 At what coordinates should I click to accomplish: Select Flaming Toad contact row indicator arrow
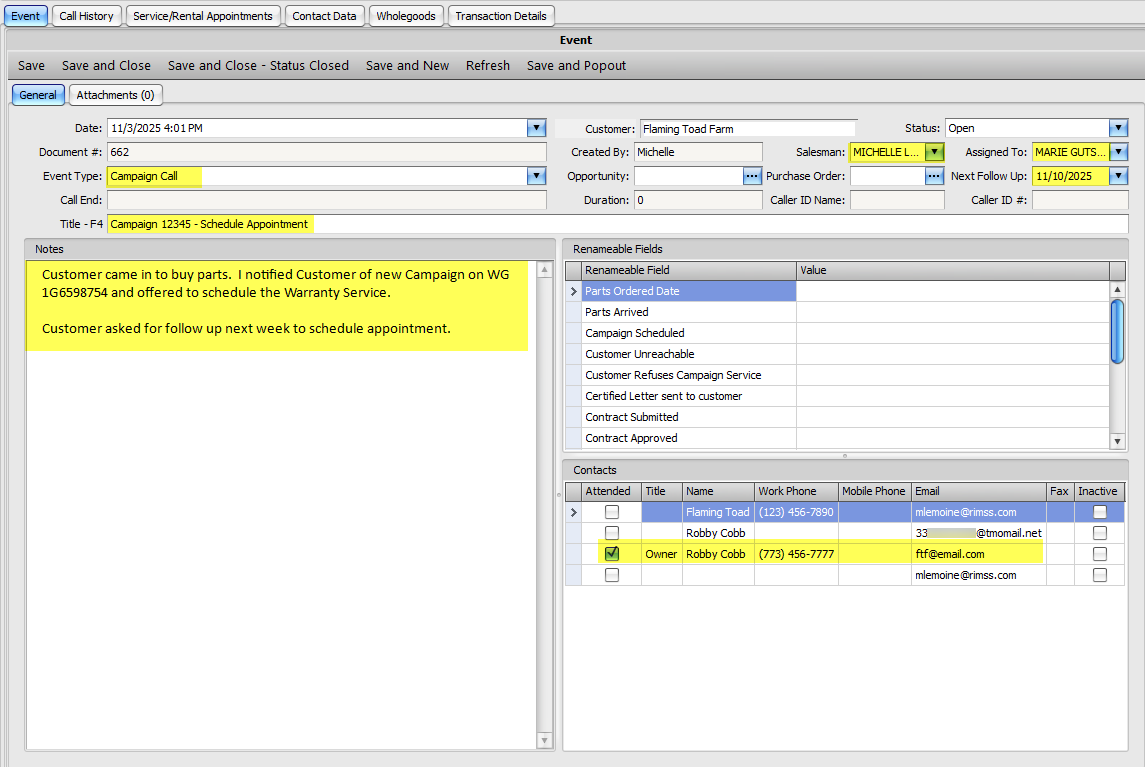[x=574, y=512]
